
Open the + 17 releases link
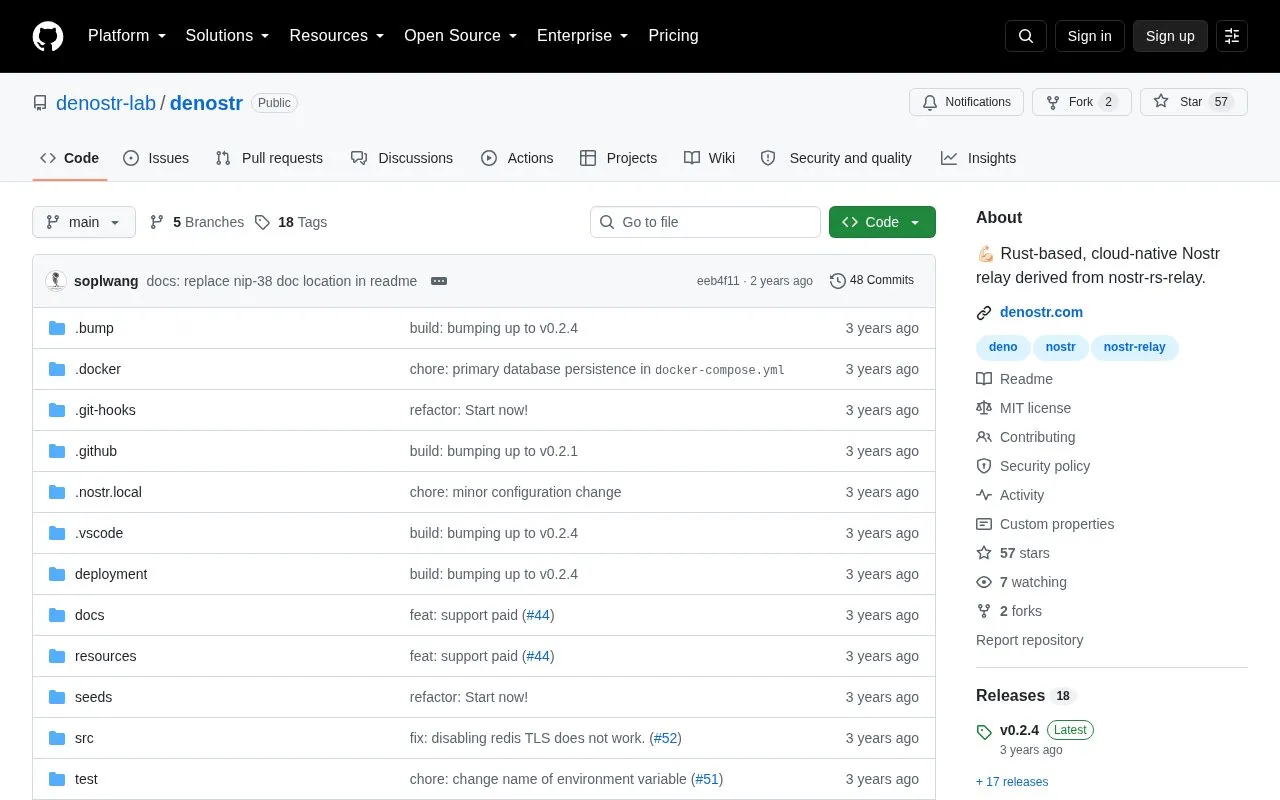[1012, 782]
